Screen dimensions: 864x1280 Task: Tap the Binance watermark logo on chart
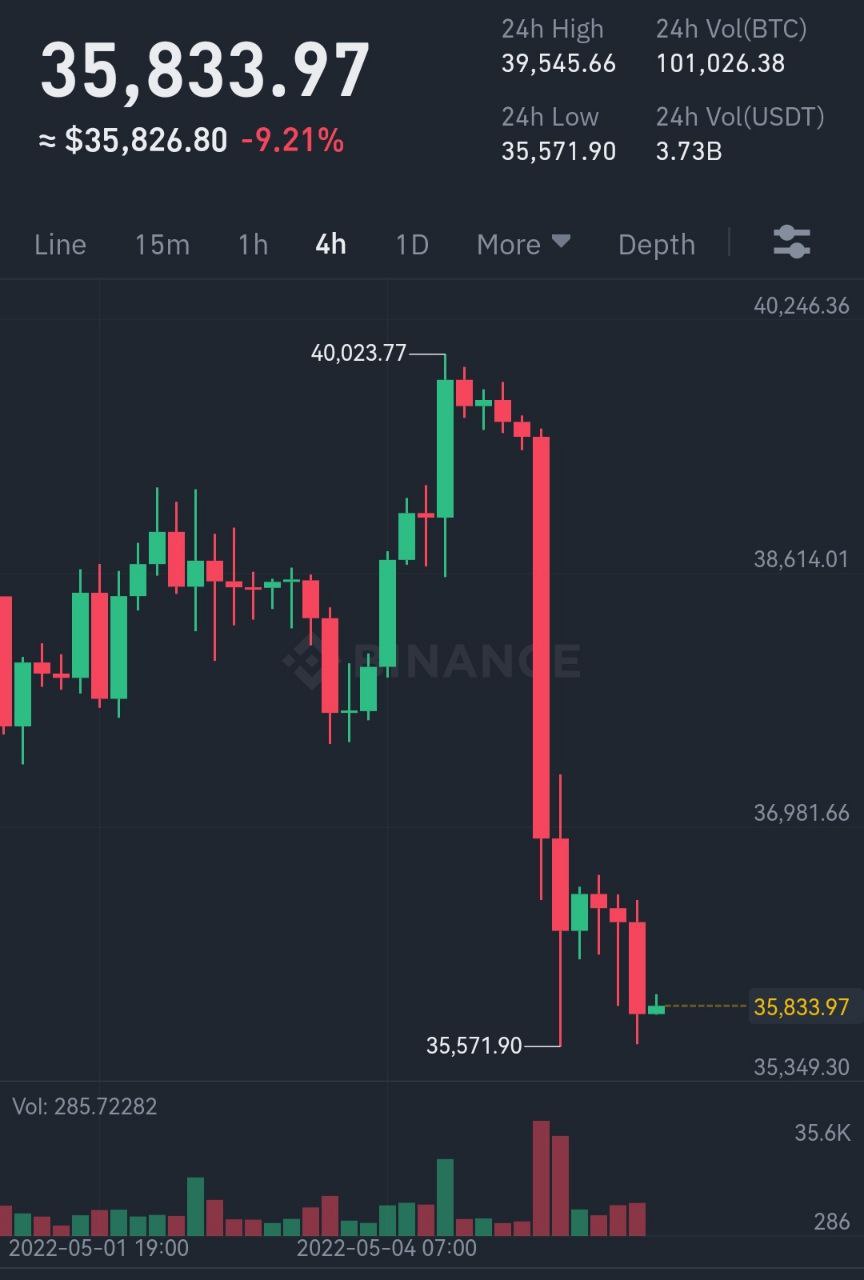431,660
